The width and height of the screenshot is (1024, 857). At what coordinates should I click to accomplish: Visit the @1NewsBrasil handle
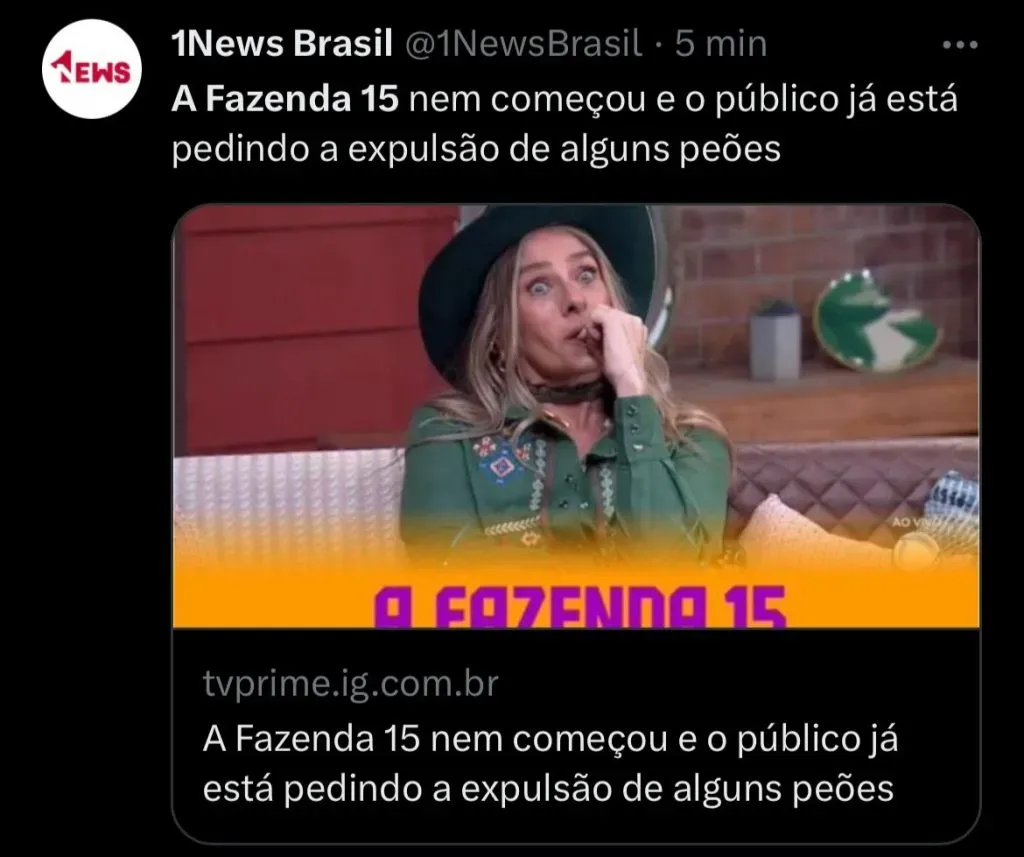(524, 44)
